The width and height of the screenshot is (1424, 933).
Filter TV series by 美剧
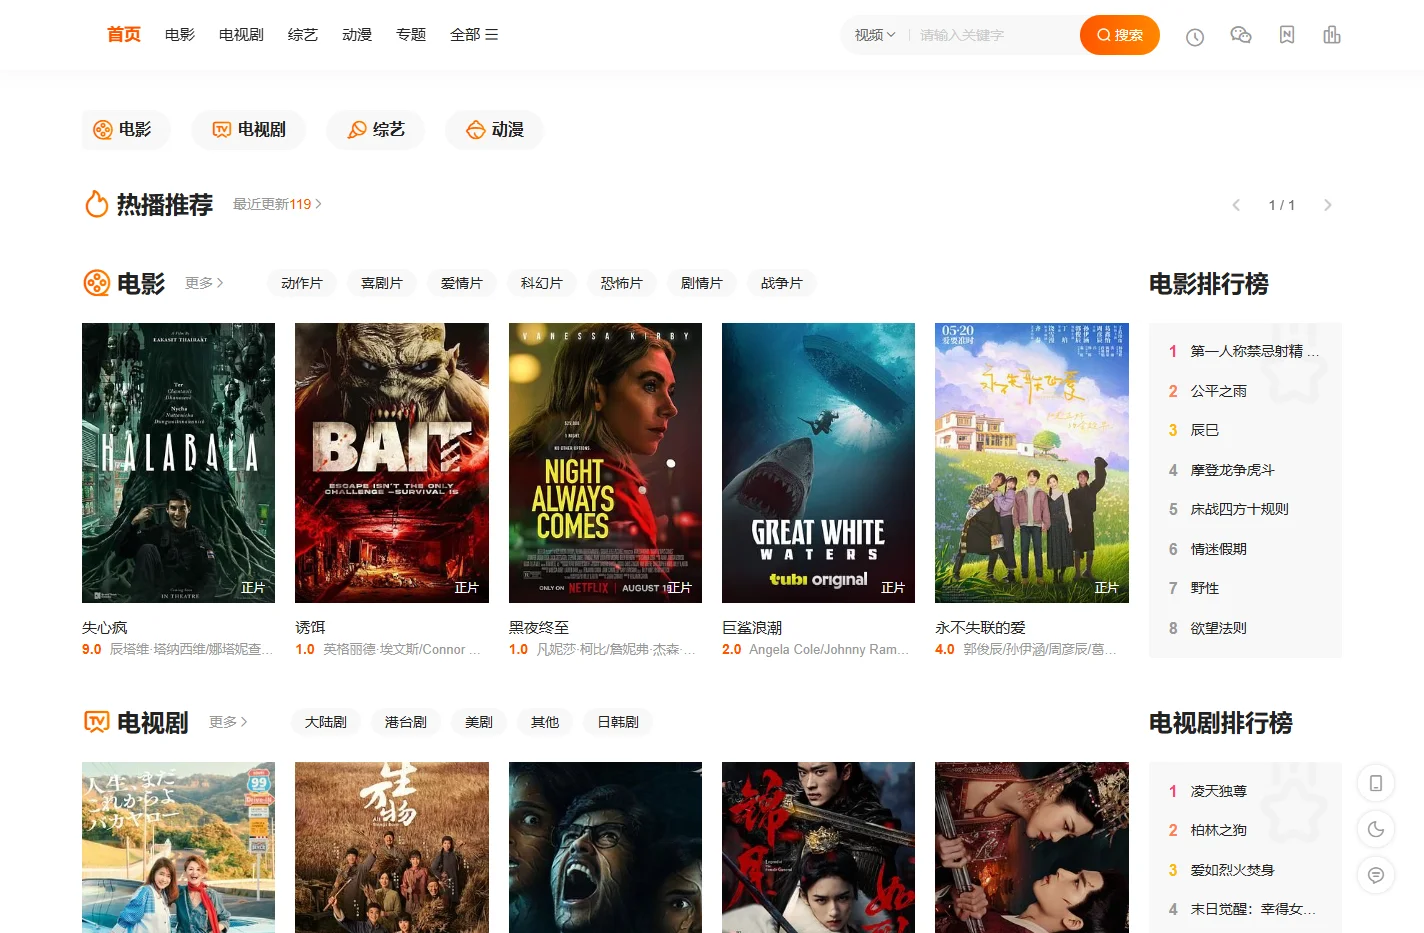click(479, 722)
